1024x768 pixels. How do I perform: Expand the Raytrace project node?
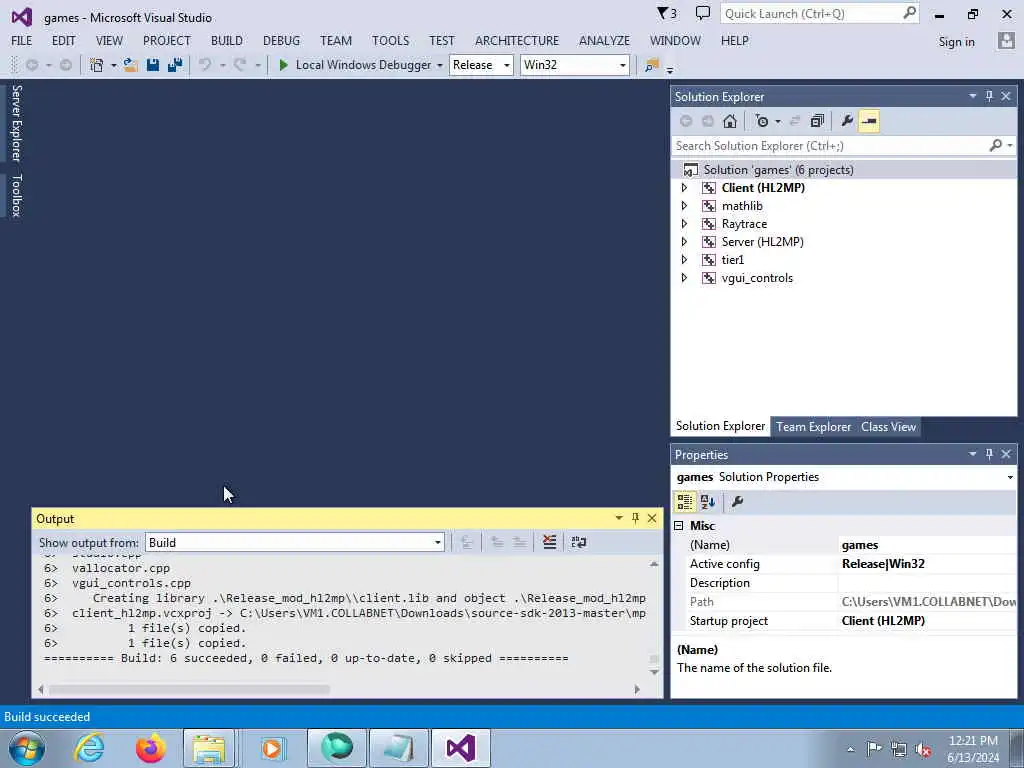684,224
